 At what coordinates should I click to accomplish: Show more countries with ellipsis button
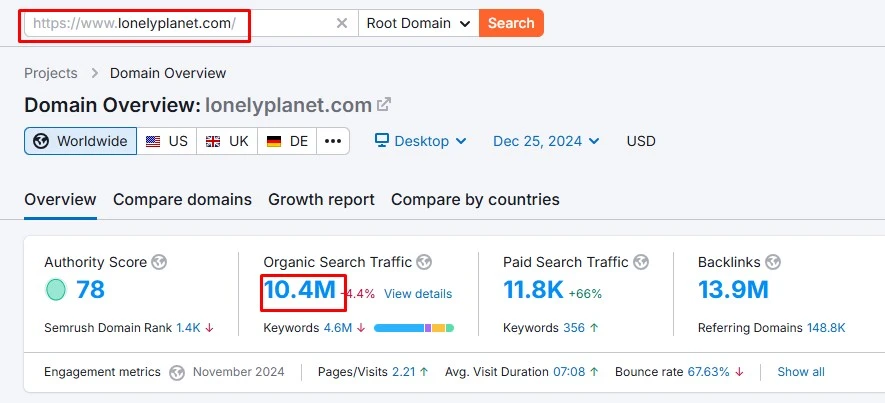coord(333,141)
